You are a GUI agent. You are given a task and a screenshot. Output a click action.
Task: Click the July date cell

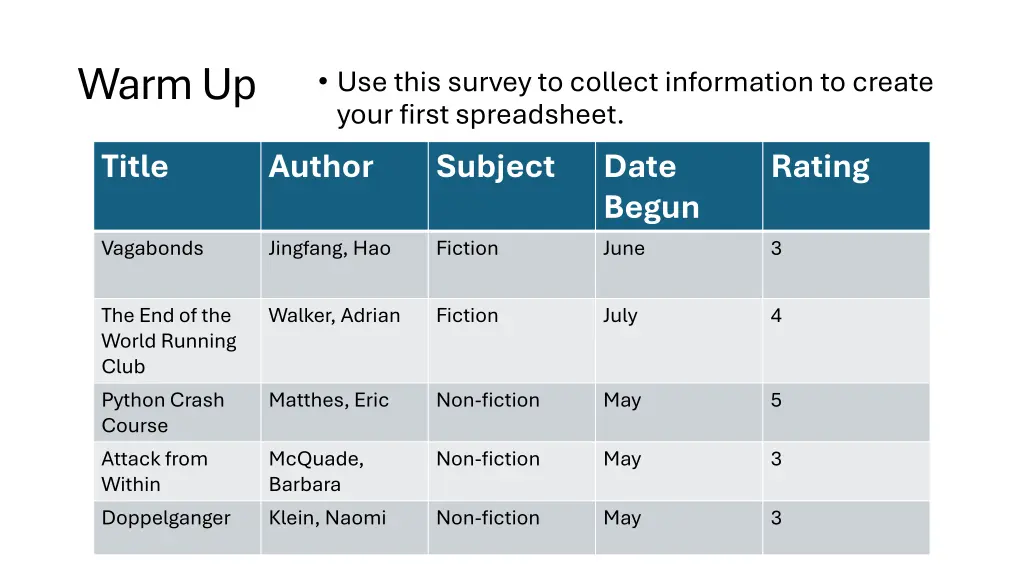[679, 341]
